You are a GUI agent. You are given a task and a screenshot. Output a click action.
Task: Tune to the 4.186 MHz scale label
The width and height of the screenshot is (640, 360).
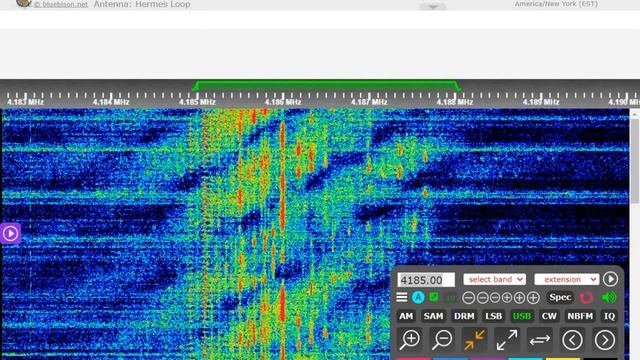283,102
